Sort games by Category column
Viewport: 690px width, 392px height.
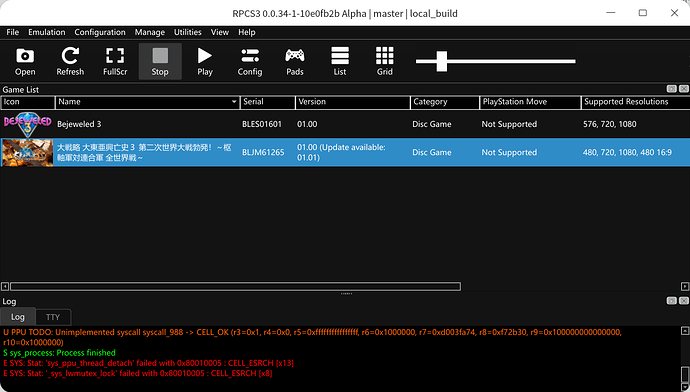[445, 102]
